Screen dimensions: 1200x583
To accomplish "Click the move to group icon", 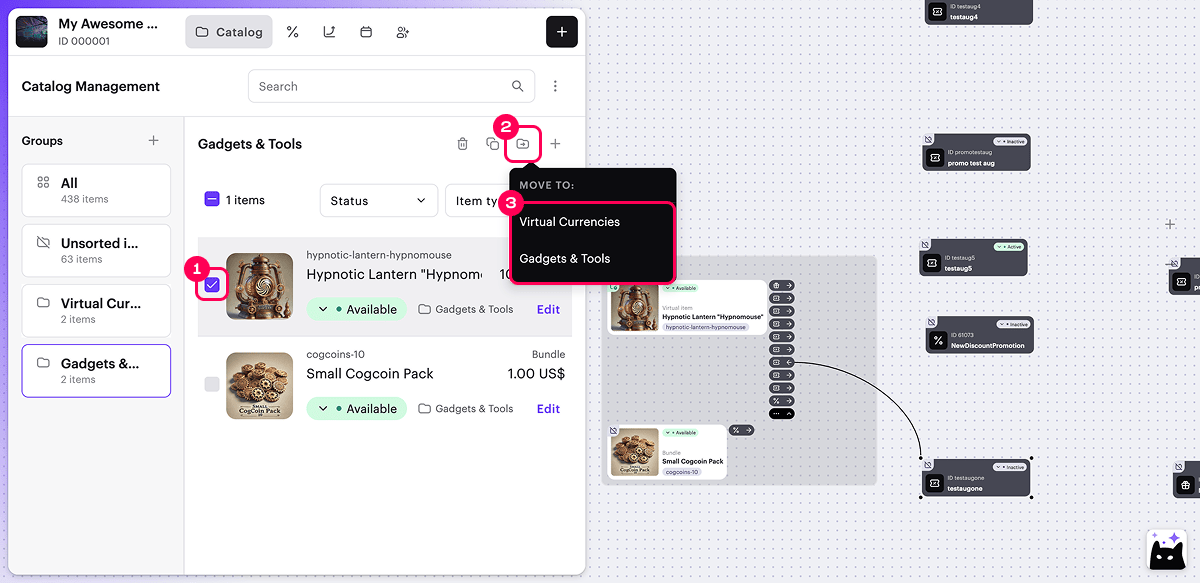I will pos(523,144).
